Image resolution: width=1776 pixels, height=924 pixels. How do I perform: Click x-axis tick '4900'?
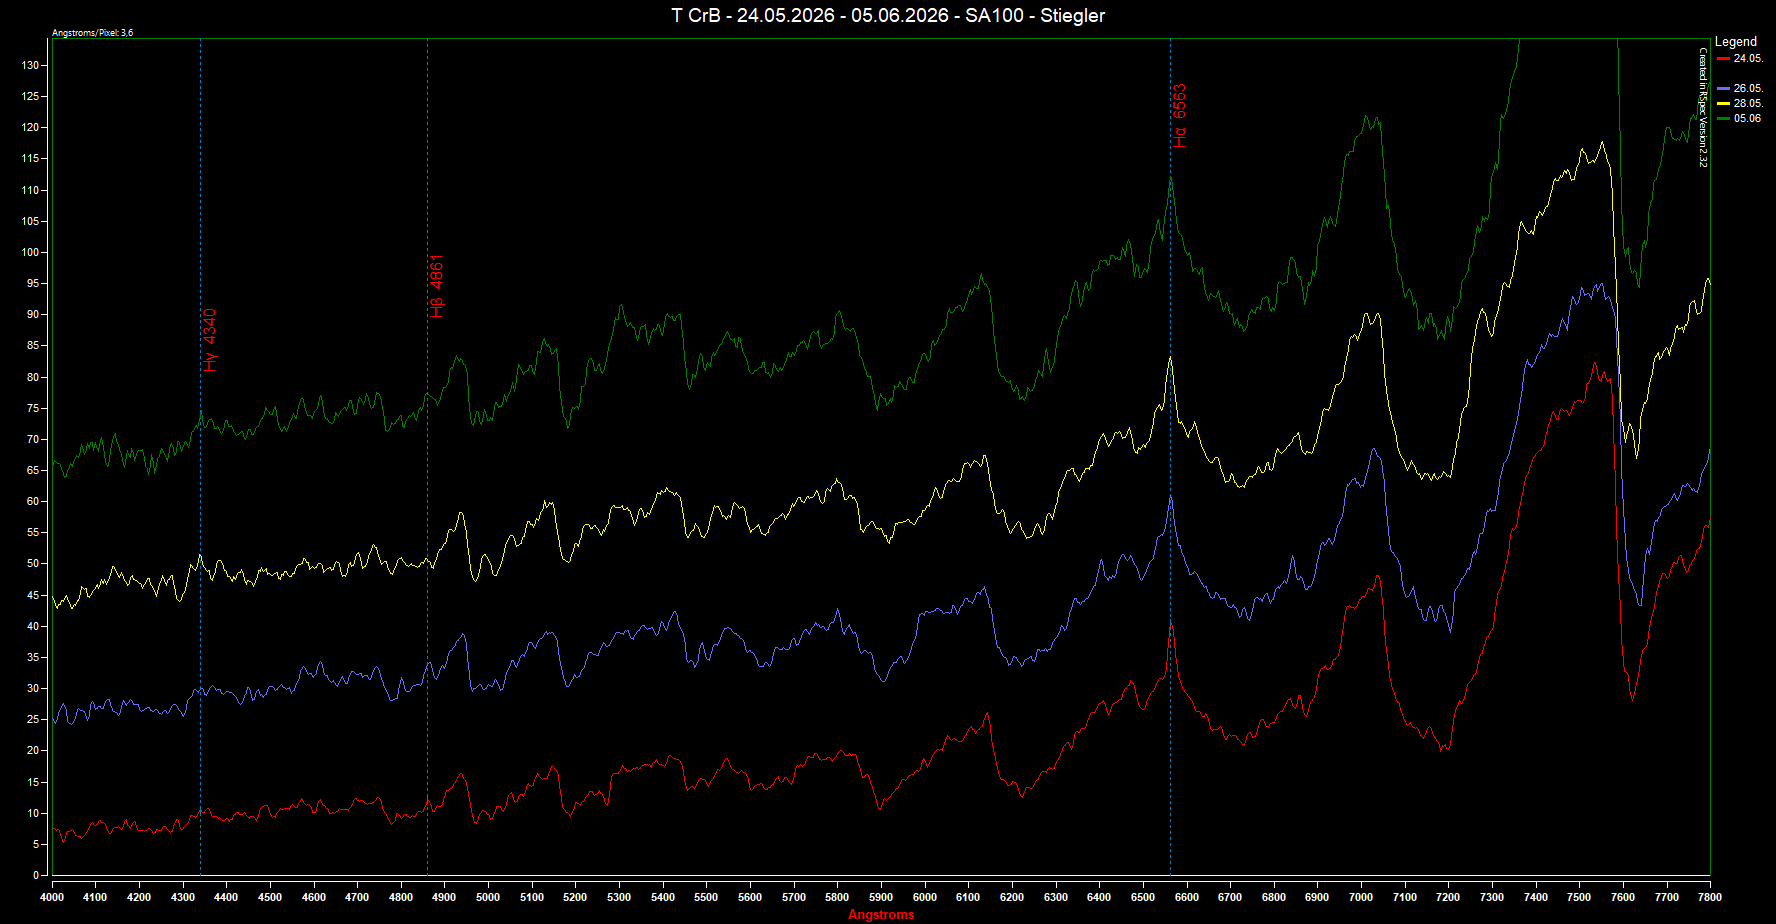(x=445, y=897)
